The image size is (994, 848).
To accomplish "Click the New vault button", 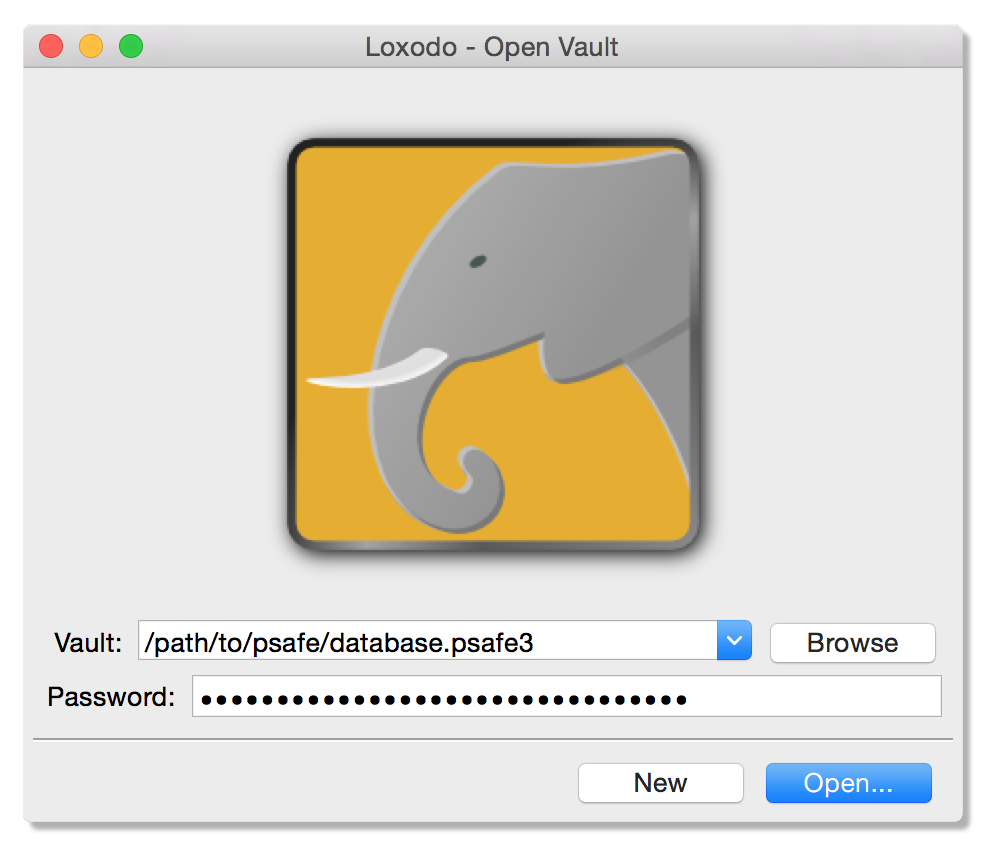I will tap(661, 783).
